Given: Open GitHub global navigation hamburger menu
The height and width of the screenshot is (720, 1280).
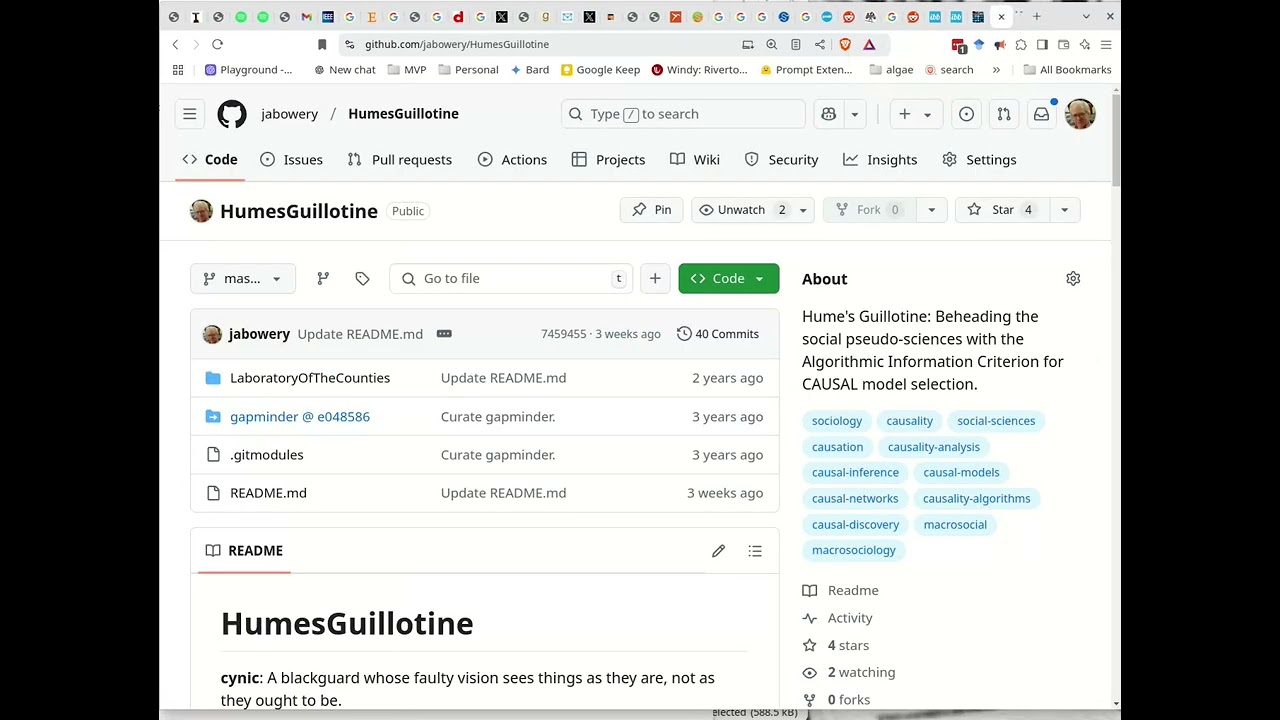Looking at the screenshot, I should click(x=189, y=114).
